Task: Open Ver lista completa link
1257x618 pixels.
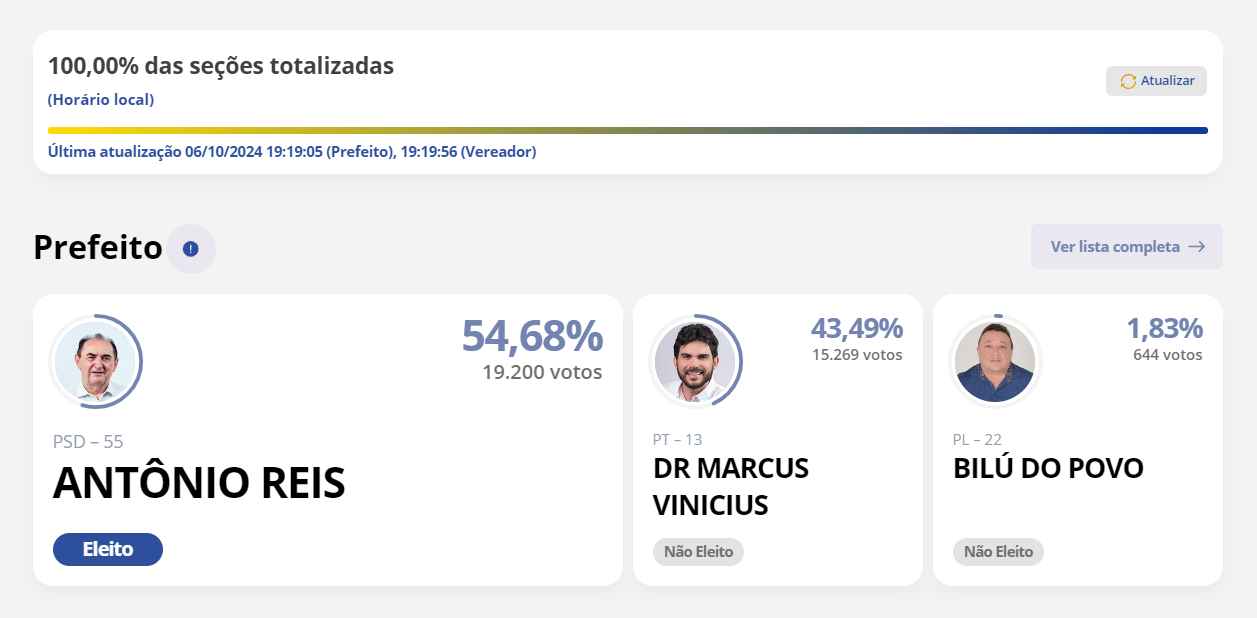Action: click(x=1126, y=247)
